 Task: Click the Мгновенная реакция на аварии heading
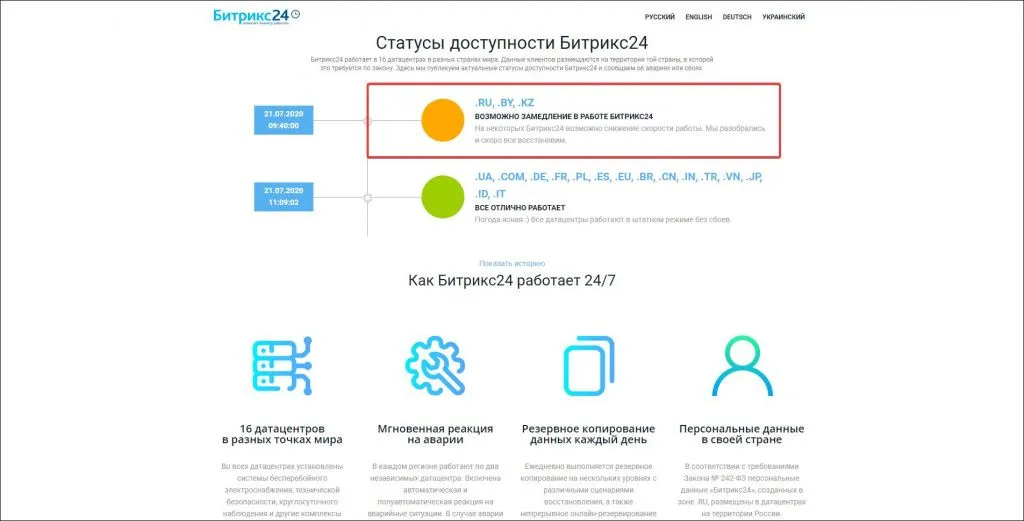coord(435,434)
